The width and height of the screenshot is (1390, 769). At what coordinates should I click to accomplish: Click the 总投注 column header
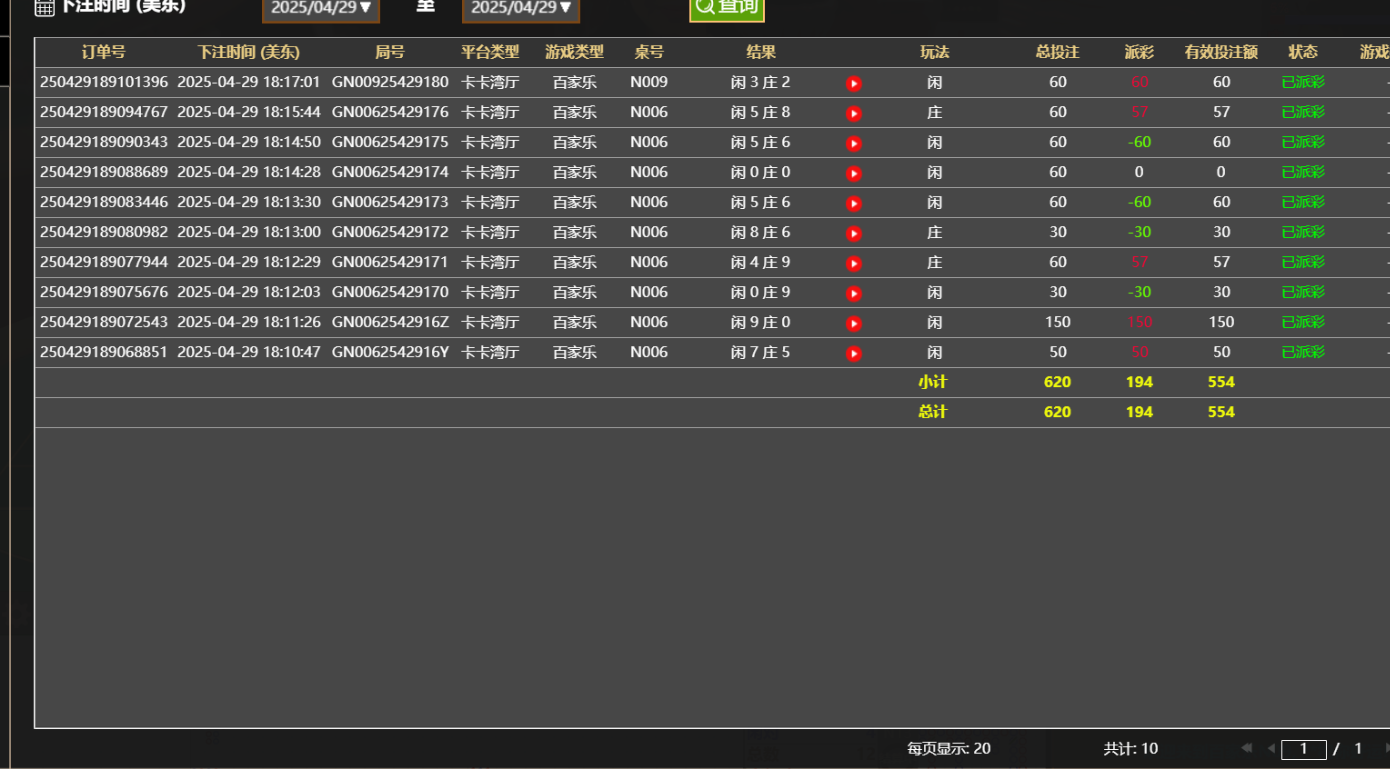1058,52
